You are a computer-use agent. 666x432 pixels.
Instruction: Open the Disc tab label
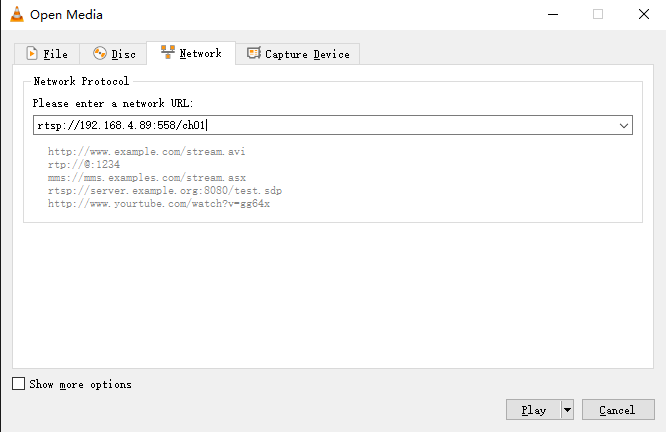pyautogui.click(x=124, y=54)
